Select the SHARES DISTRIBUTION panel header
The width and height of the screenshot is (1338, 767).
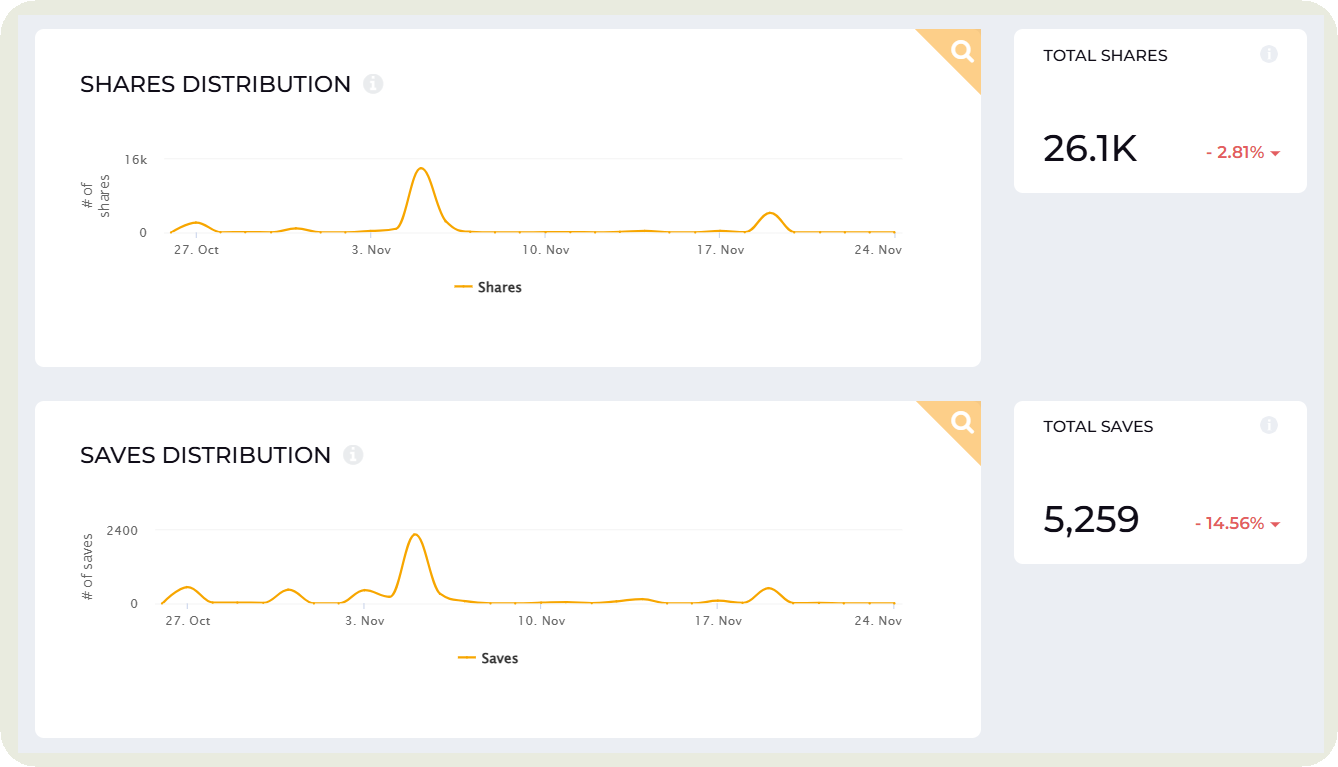pyautogui.click(x=216, y=84)
